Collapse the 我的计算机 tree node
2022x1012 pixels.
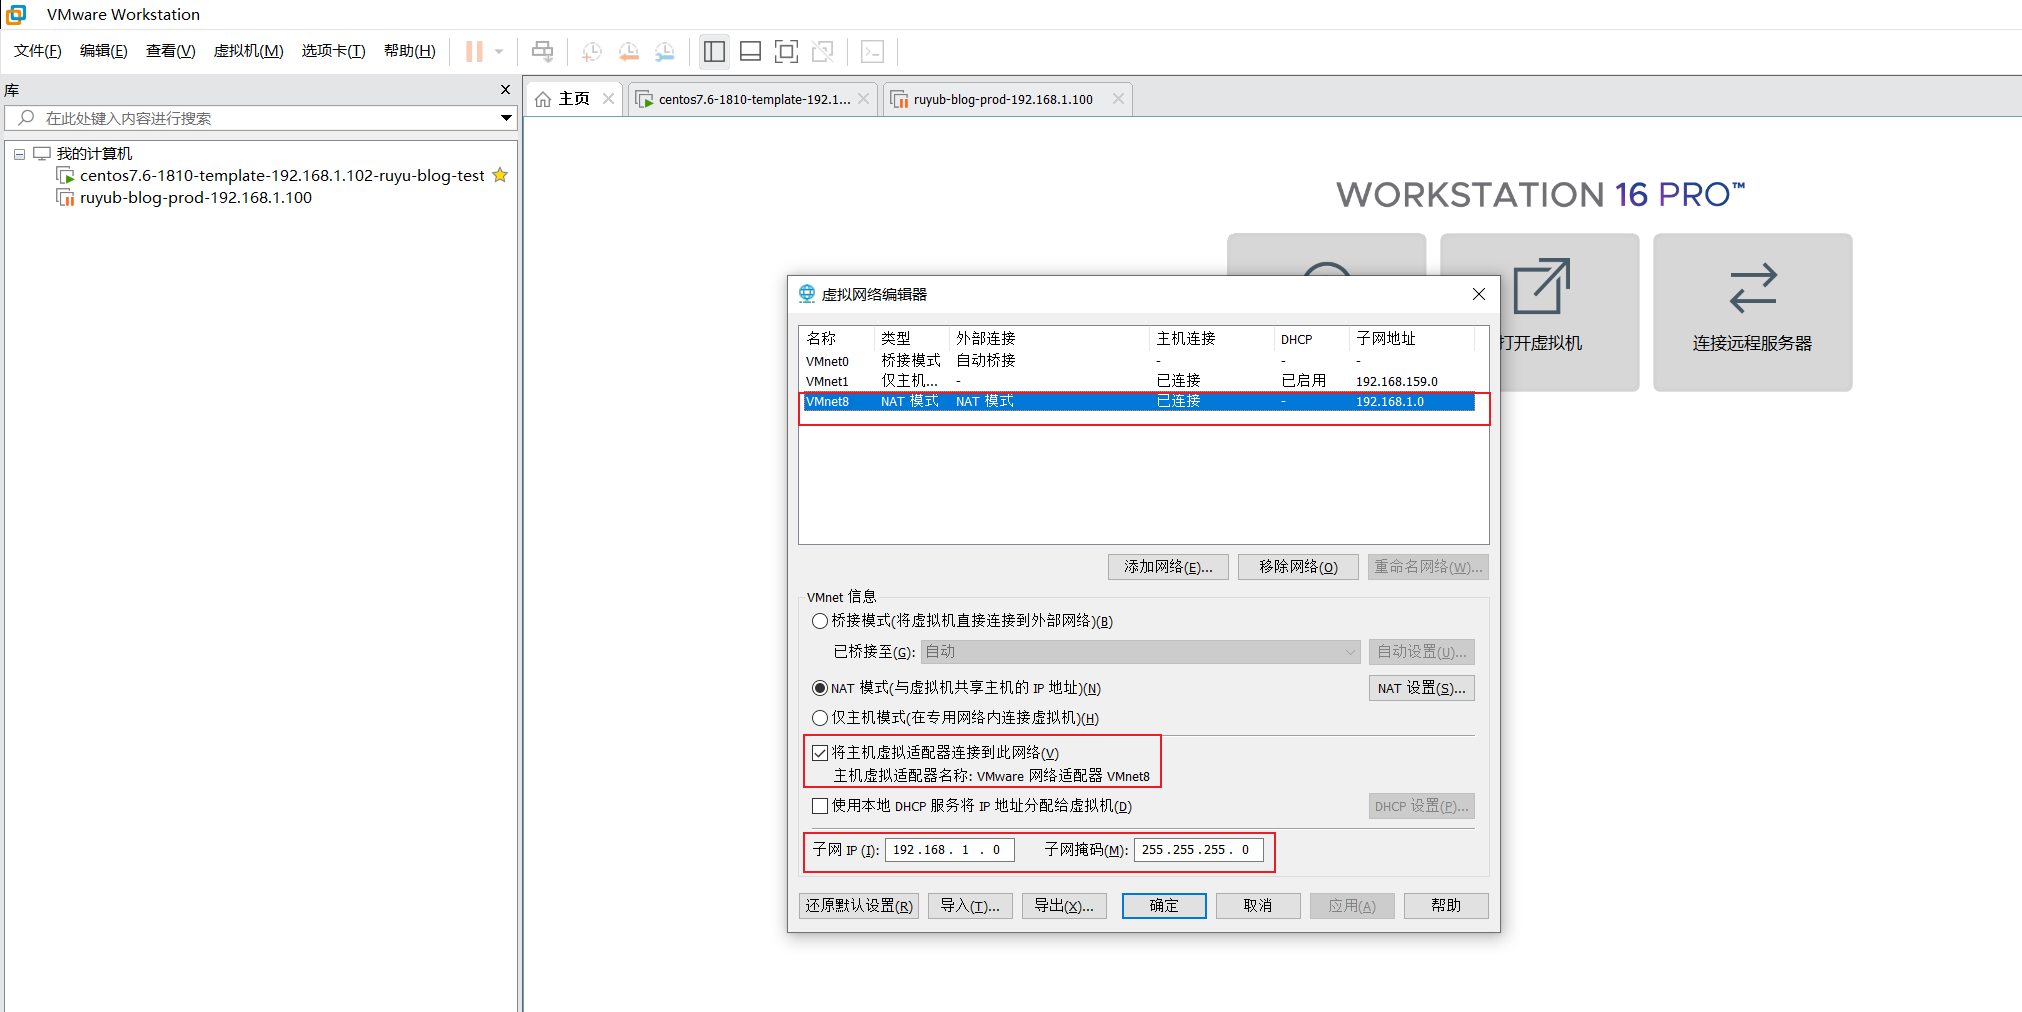19,154
